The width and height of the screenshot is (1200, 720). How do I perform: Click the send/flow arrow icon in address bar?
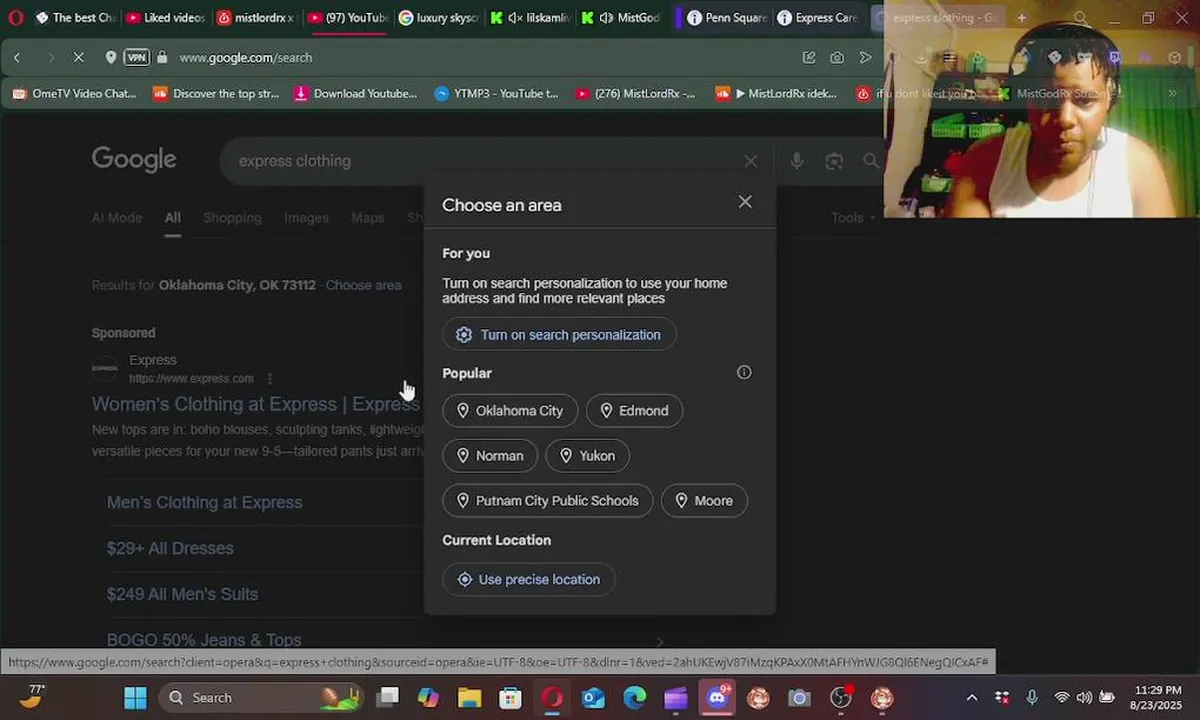pyautogui.click(x=866, y=58)
